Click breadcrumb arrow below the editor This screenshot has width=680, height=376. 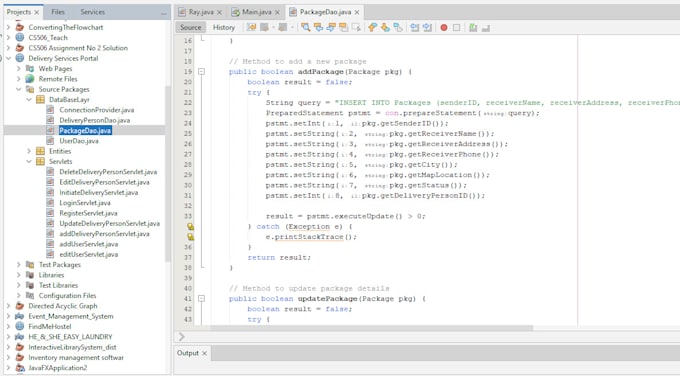click(181, 337)
